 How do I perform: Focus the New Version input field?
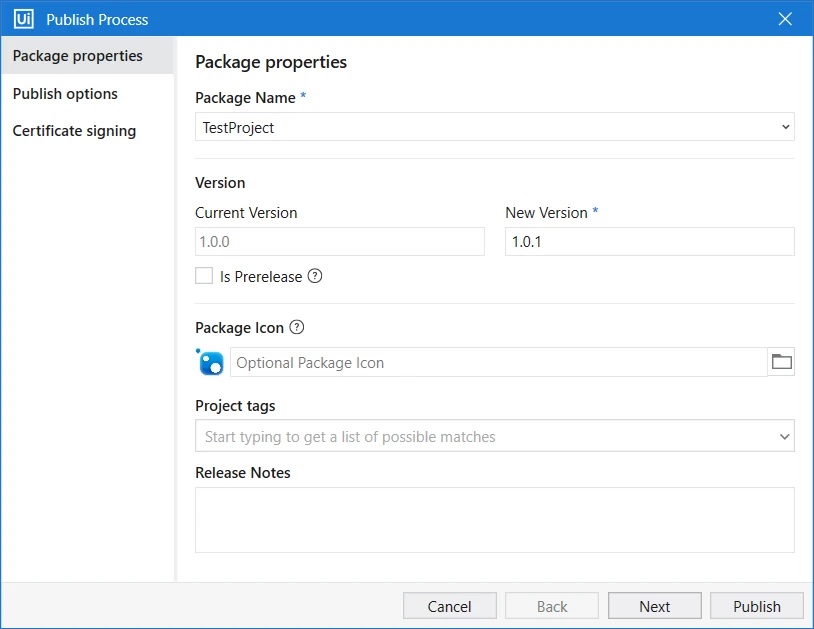coord(649,241)
